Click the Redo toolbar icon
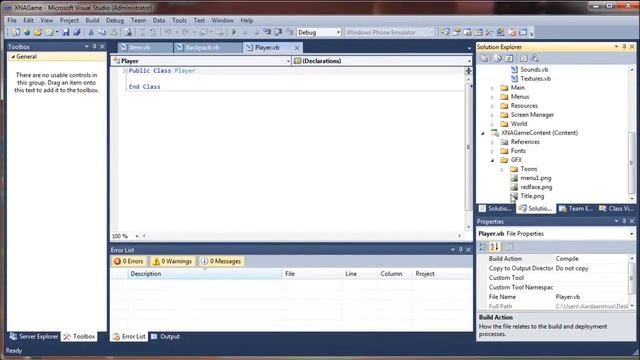 pos(185,32)
